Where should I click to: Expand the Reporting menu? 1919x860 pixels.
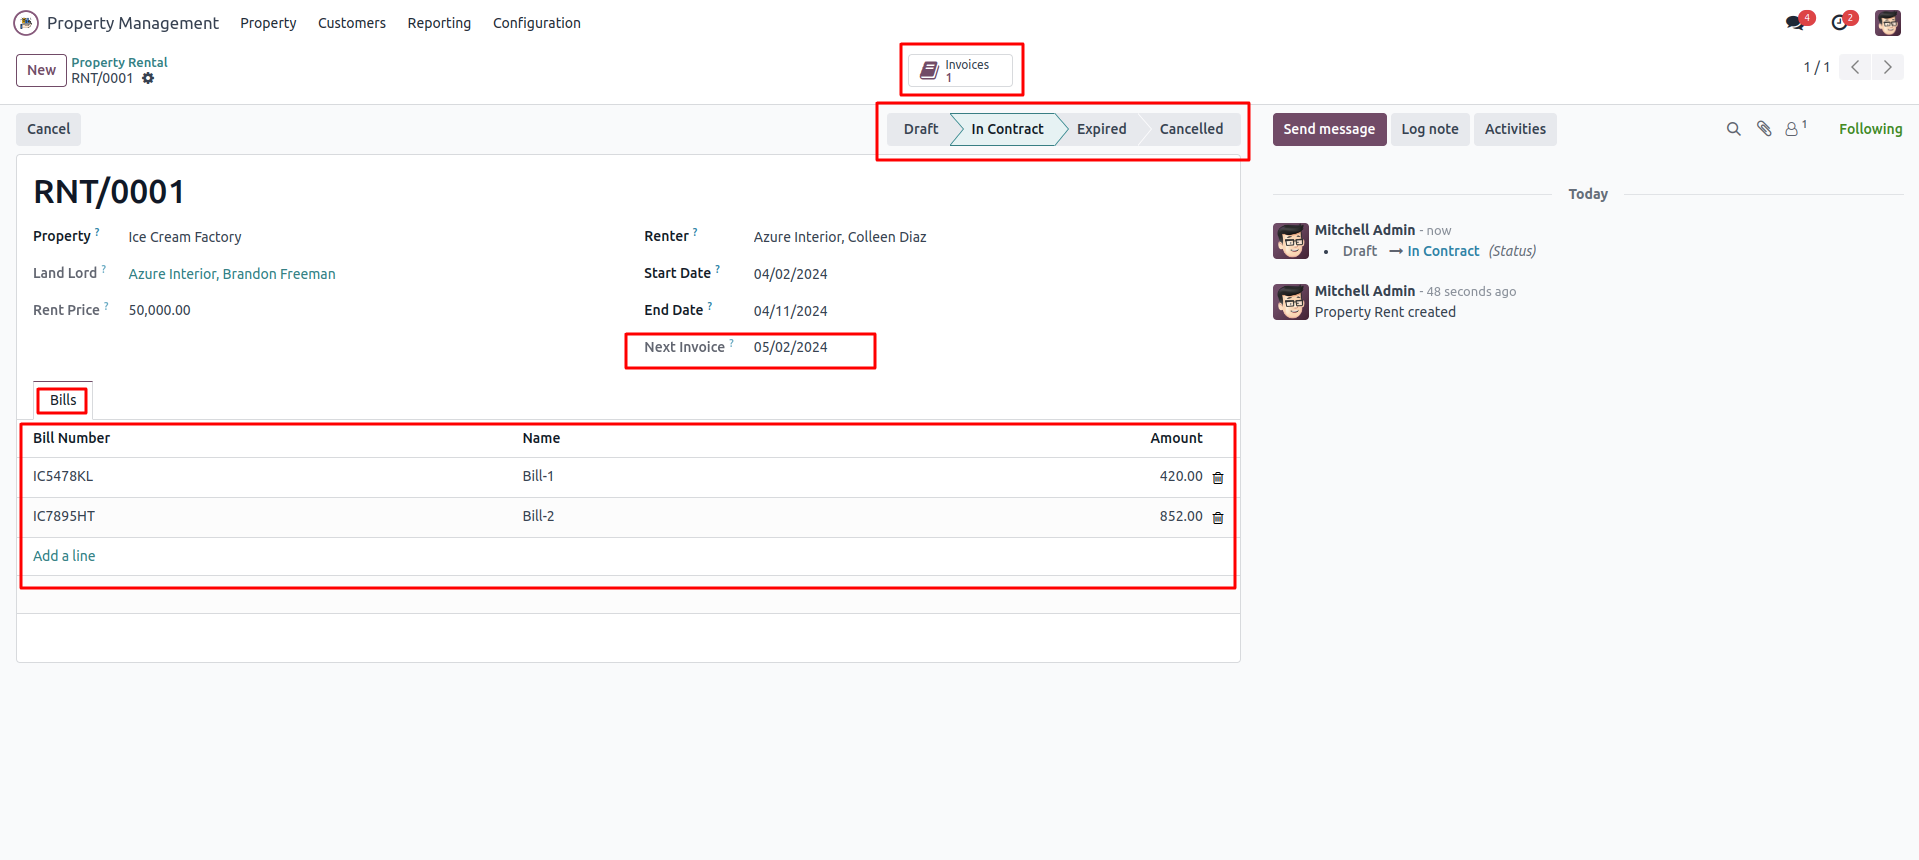pyautogui.click(x=439, y=23)
